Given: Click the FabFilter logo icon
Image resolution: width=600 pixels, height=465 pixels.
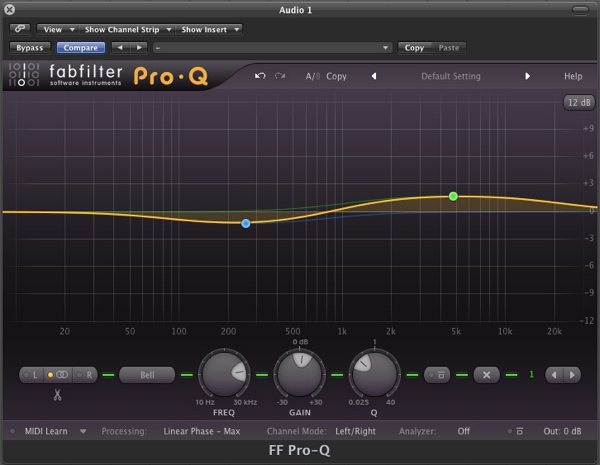Looking at the screenshot, I should [x=24, y=74].
